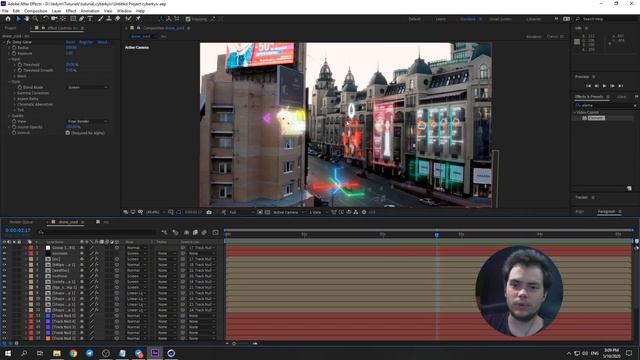Click the Register link for Deep Glow

pyautogui.click(x=86, y=42)
